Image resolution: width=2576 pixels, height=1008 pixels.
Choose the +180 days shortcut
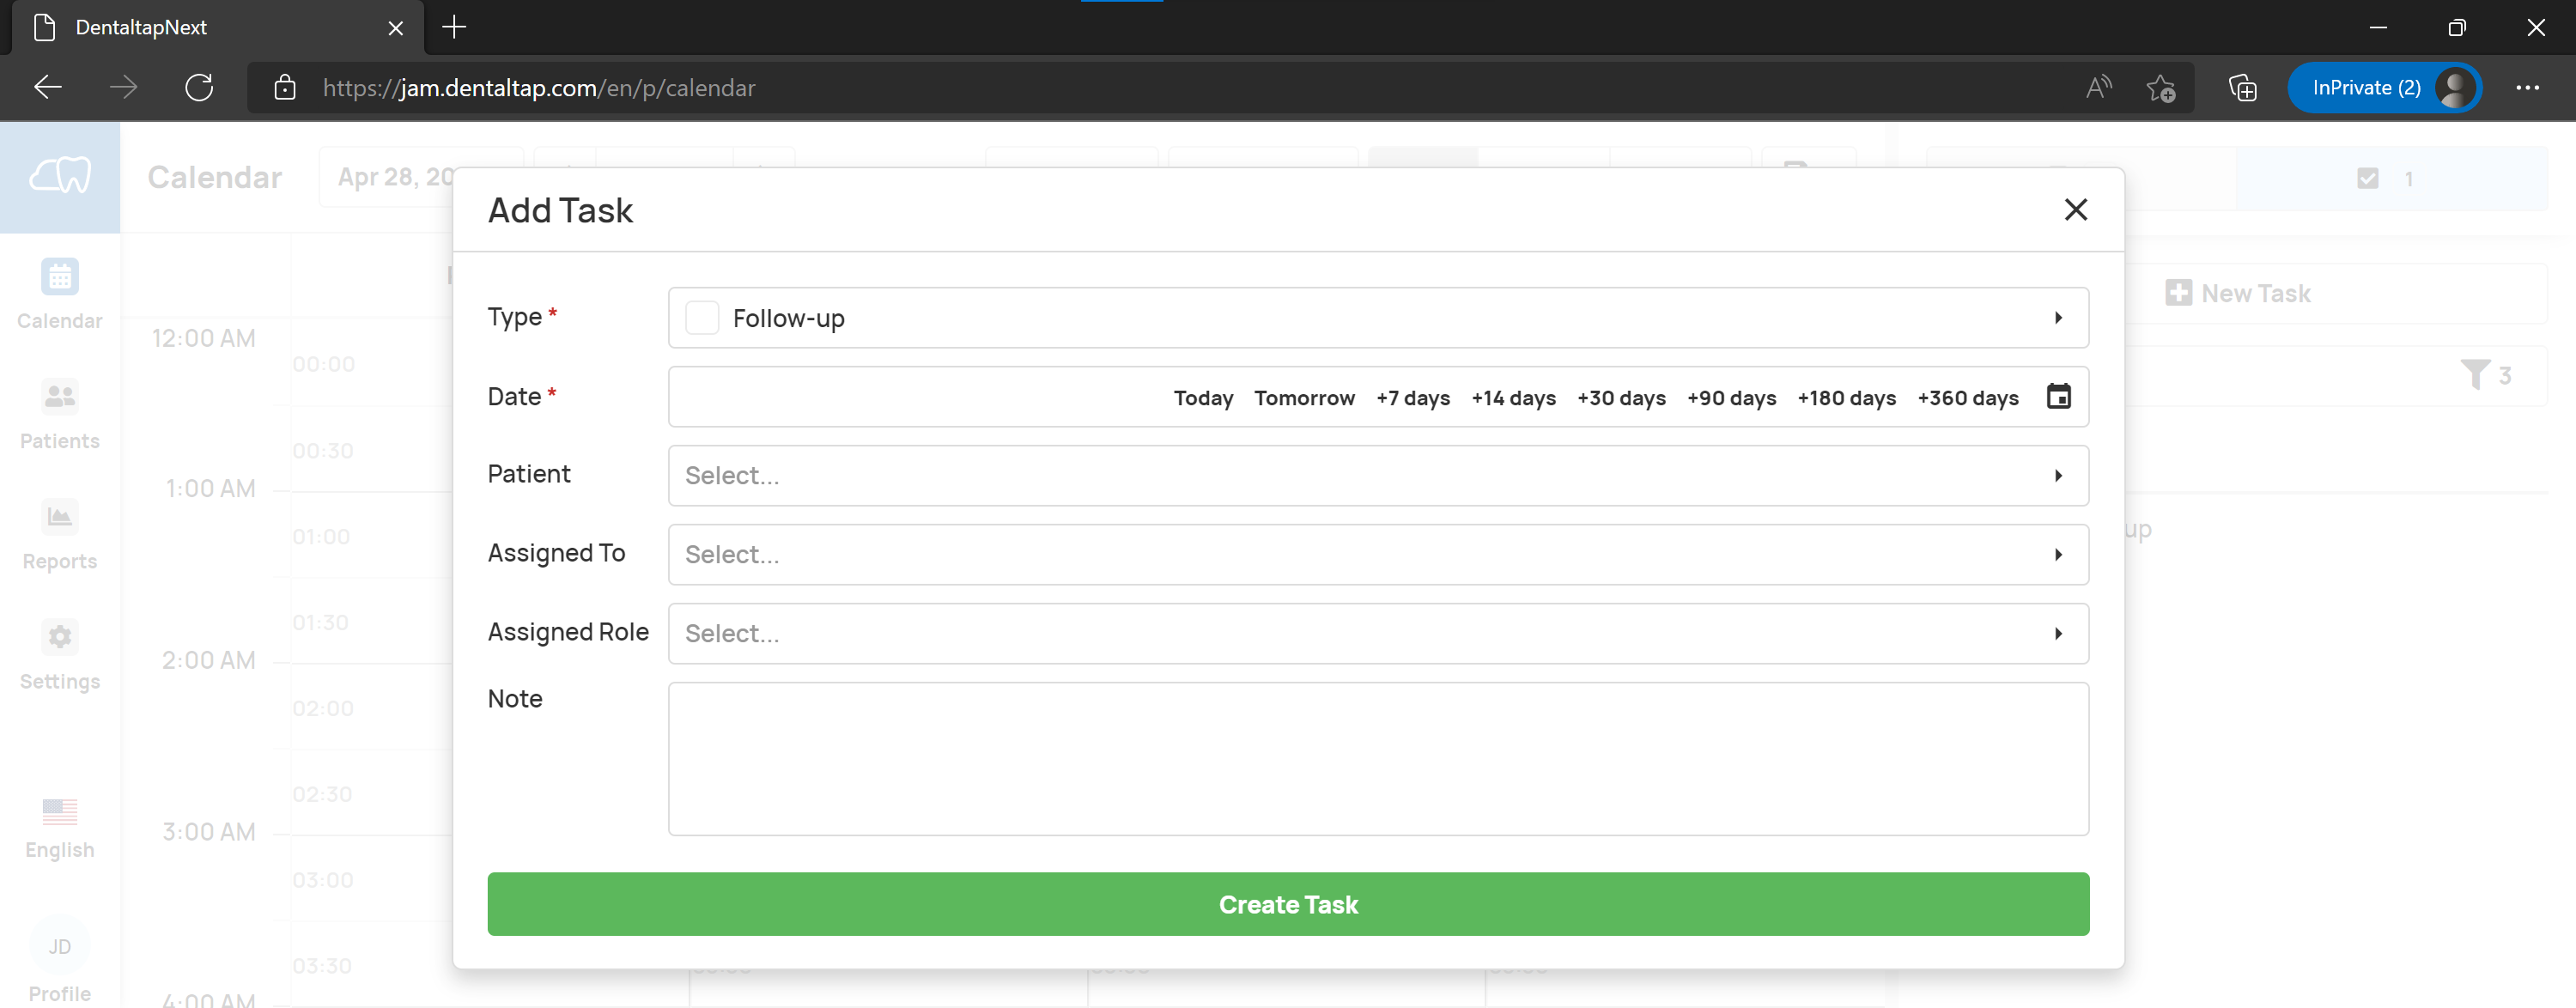point(1846,398)
